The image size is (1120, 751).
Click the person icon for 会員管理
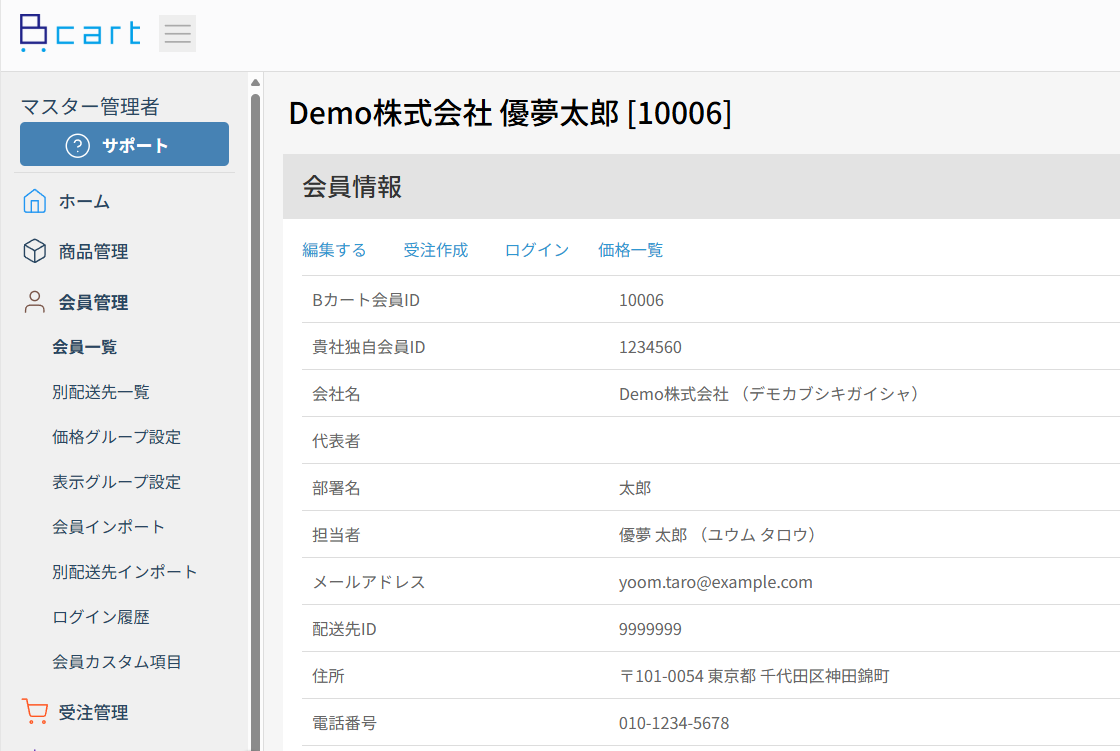pyautogui.click(x=34, y=302)
